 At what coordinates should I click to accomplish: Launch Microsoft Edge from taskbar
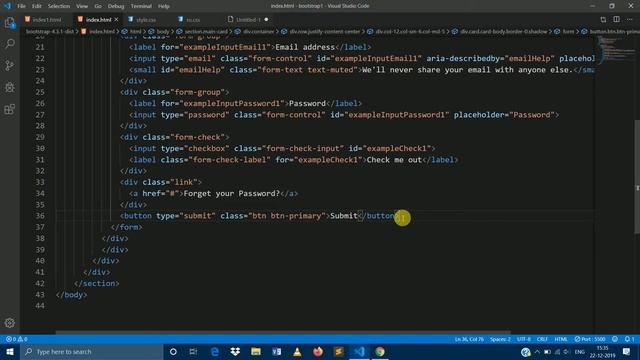click(215, 351)
